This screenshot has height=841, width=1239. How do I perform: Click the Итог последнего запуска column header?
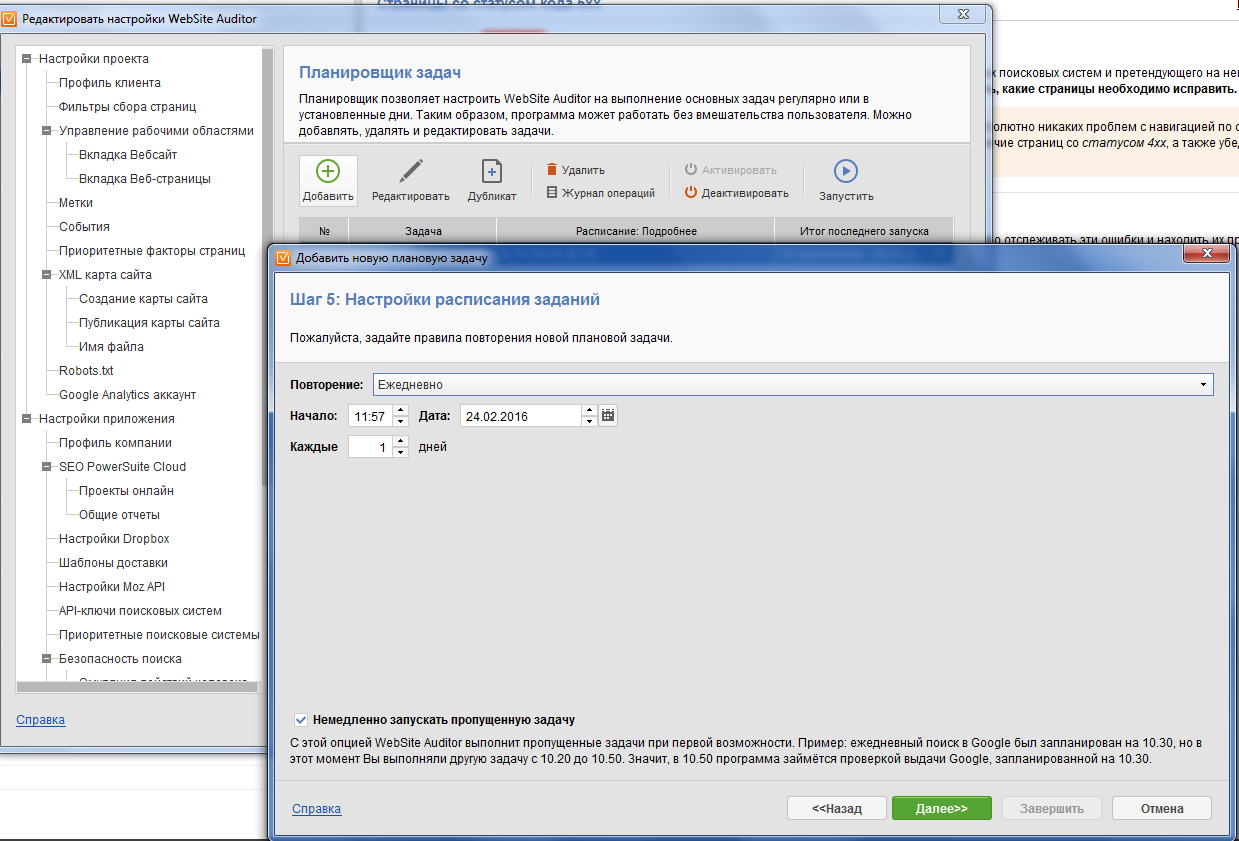pyautogui.click(x=864, y=231)
